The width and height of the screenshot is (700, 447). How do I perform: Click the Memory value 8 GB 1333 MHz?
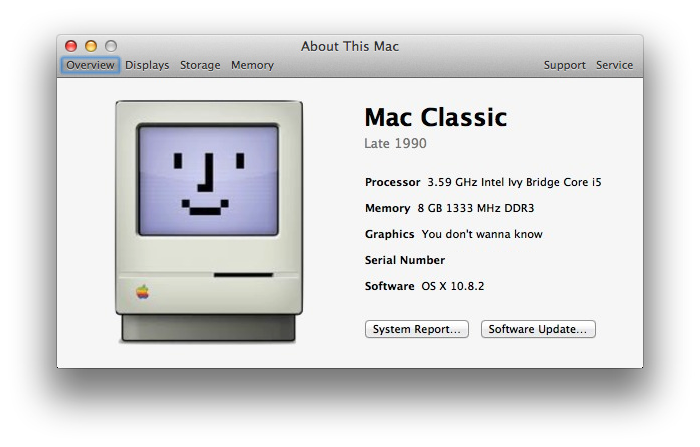tap(476, 208)
